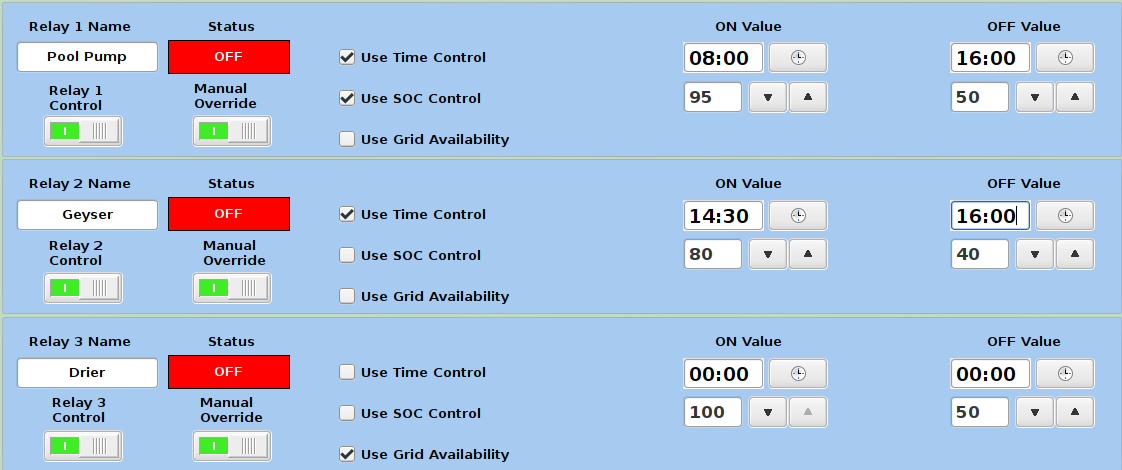Increase Geyser OFF SOC value 40
The height and width of the screenshot is (470, 1122).
(1075, 255)
